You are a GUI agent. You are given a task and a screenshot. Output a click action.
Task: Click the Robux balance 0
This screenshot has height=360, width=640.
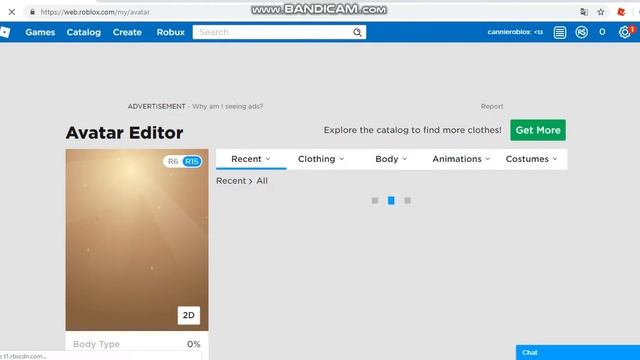pos(602,32)
